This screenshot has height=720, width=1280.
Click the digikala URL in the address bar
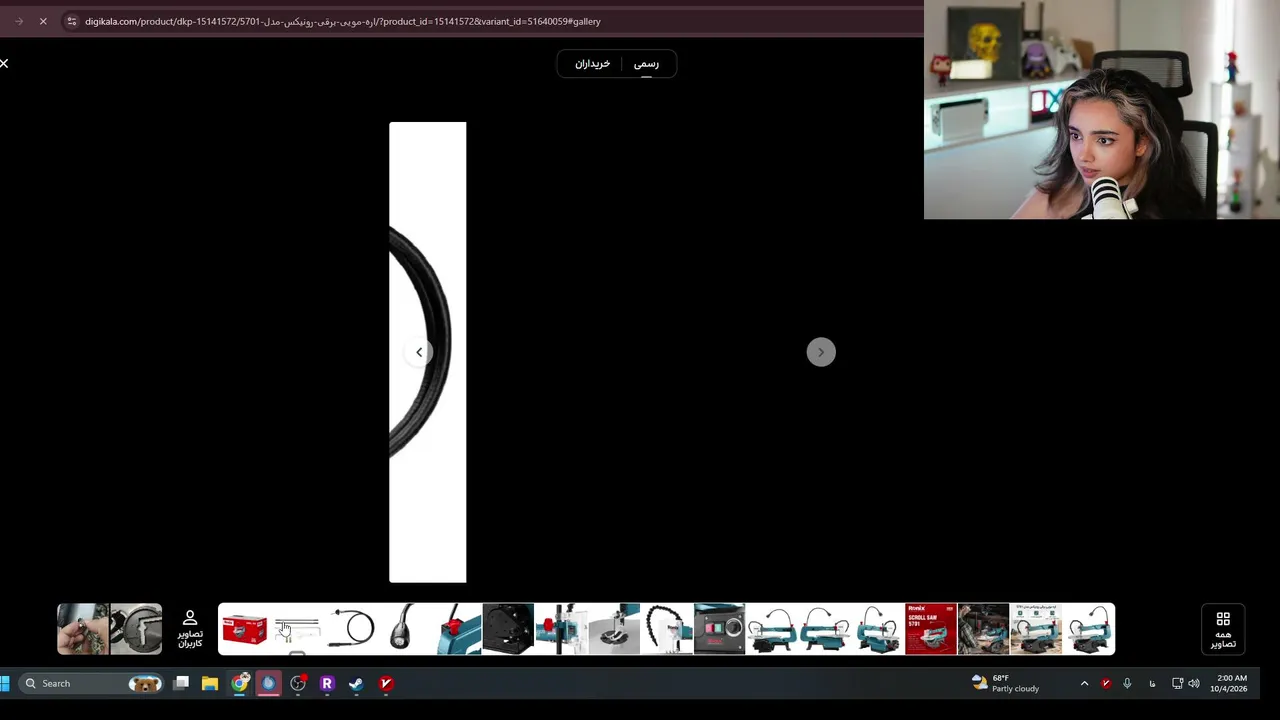343,21
